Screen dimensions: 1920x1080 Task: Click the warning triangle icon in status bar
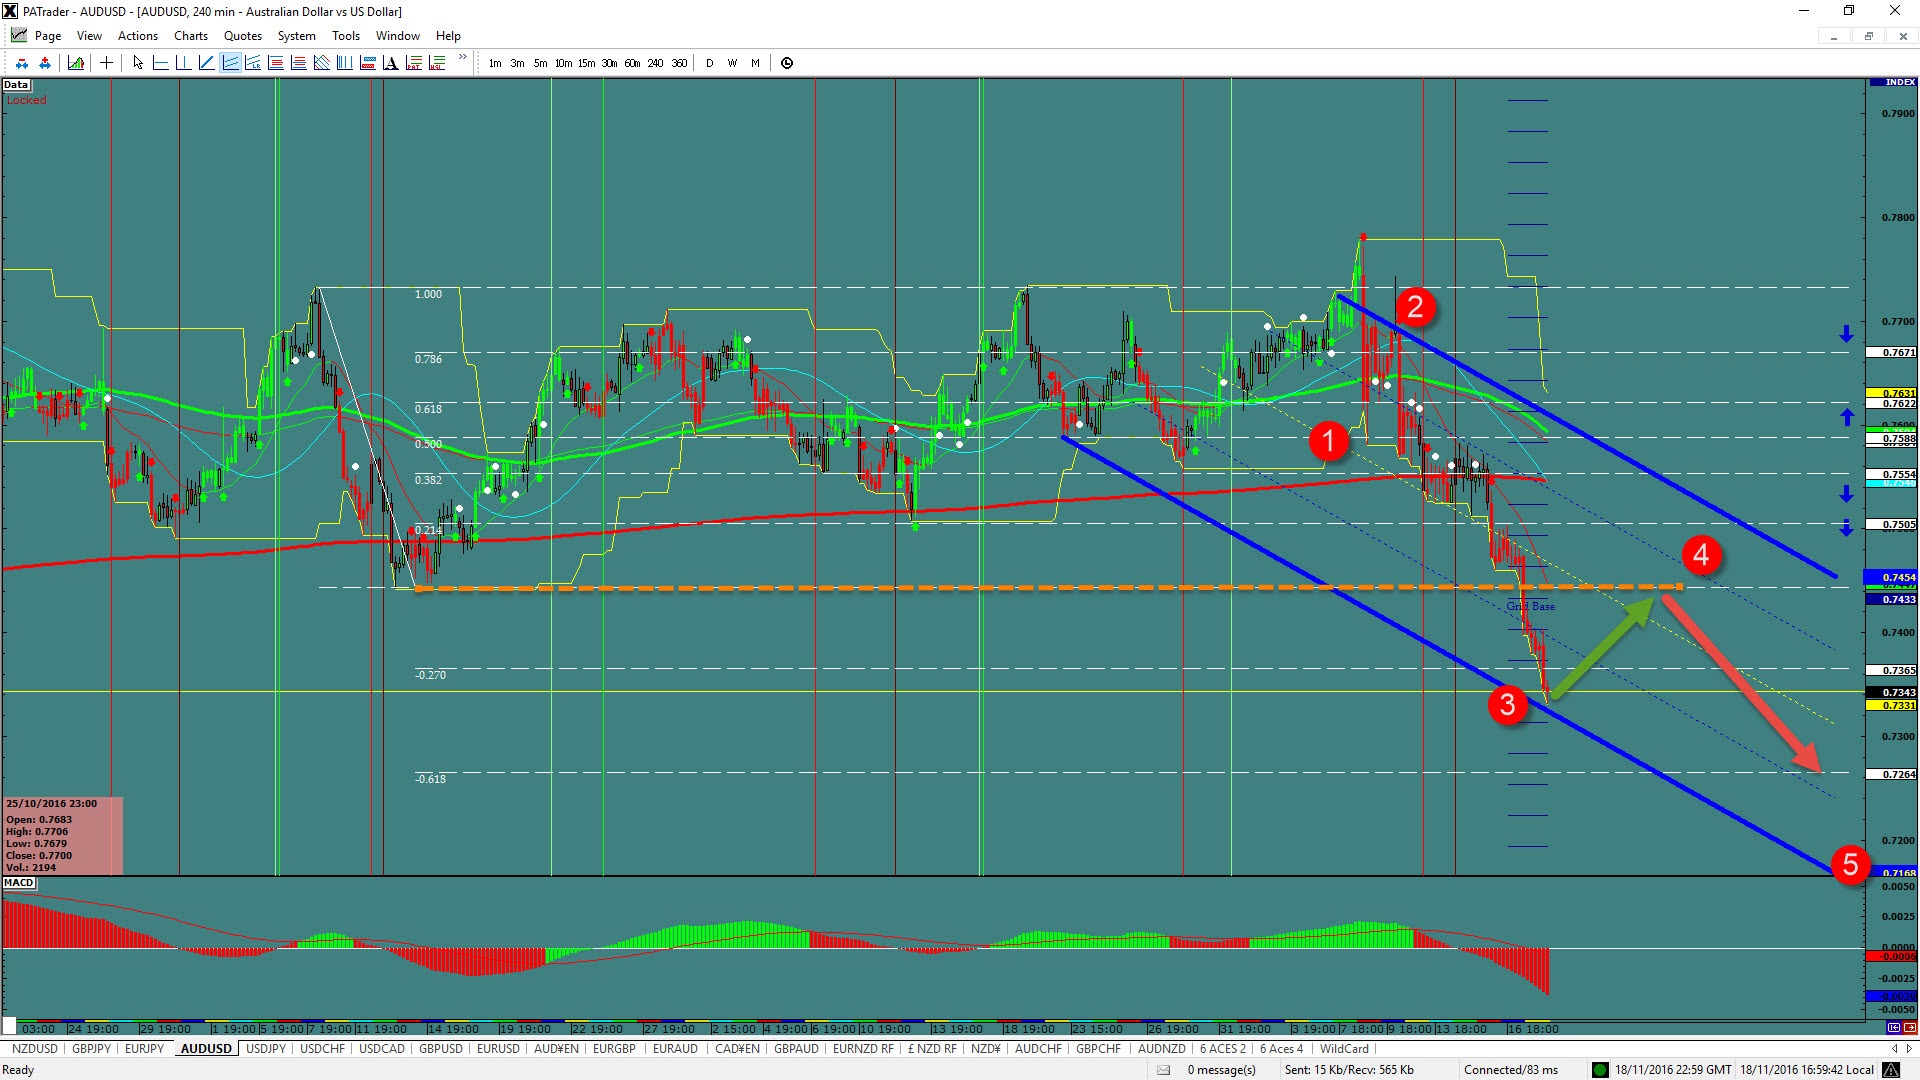pyautogui.click(x=1891, y=1070)
